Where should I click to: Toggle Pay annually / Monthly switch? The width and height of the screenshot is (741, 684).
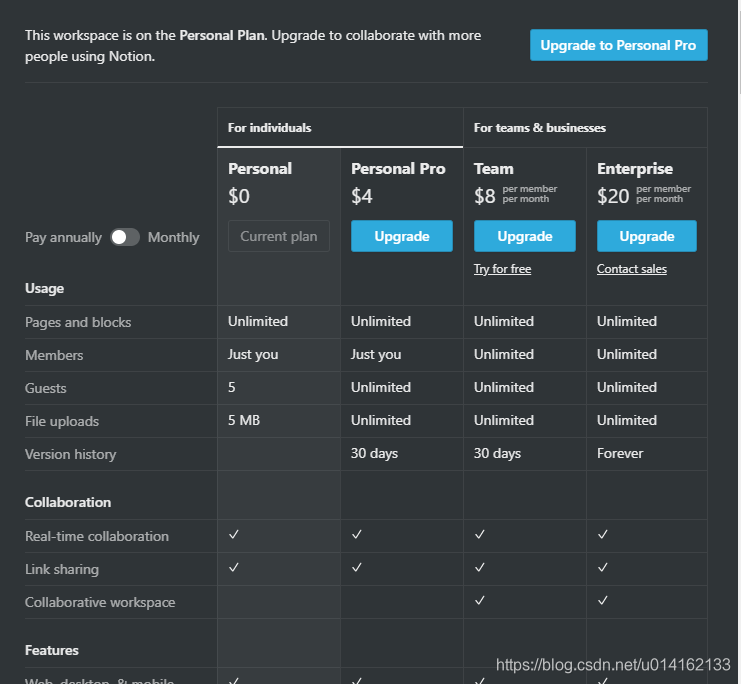pyautogui.click(x=125, y=237)
